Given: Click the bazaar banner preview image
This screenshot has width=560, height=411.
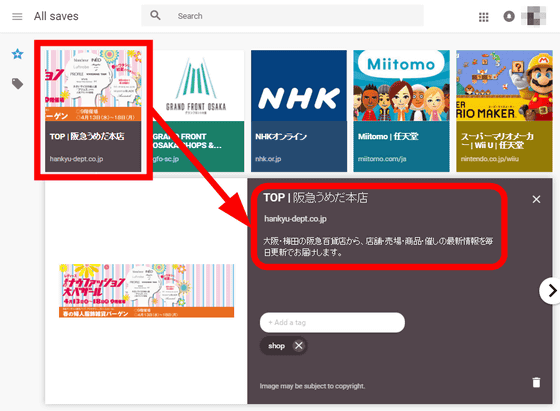Looking at the screenshot, I should point(146,291).
